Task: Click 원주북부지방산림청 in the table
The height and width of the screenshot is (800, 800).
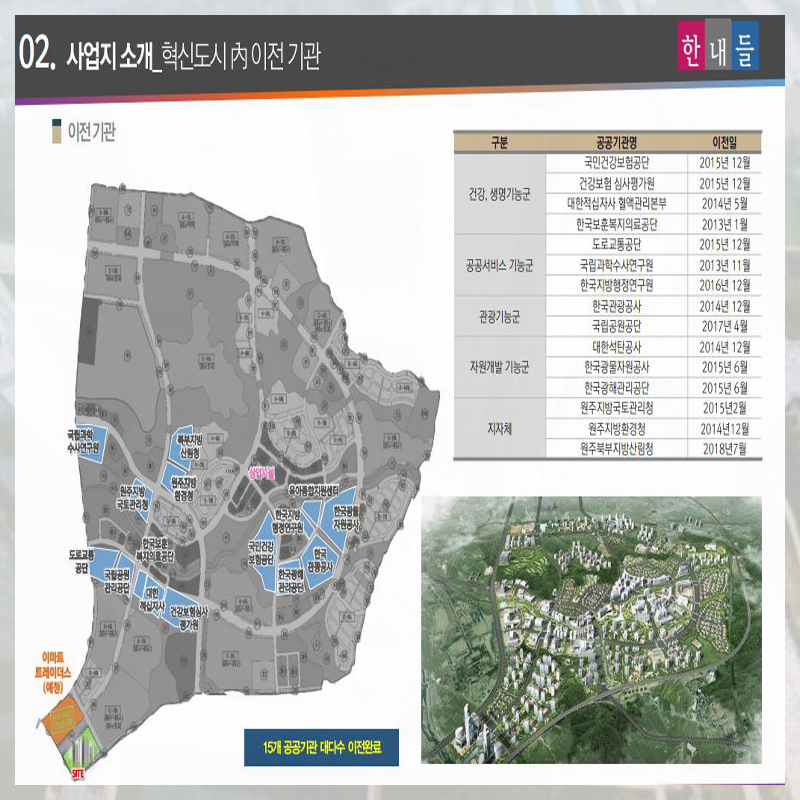Action: tap(616, 449)
